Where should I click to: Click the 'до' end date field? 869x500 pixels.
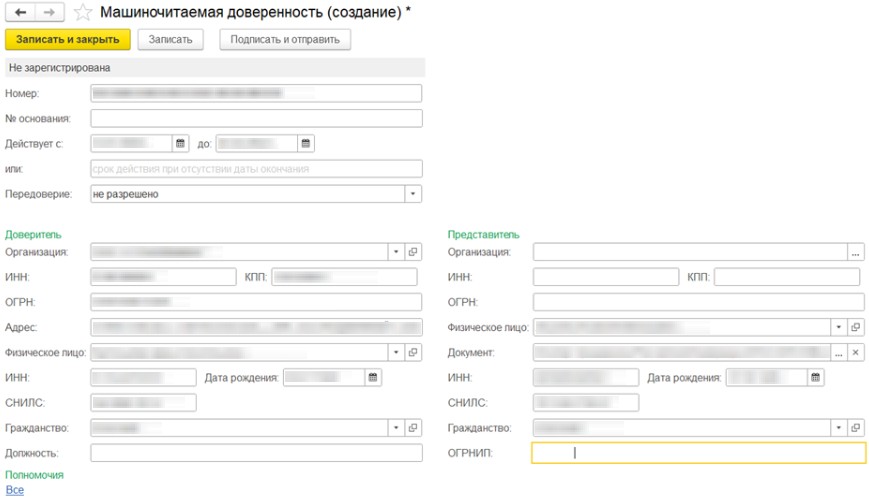click(x=257, y=144)
